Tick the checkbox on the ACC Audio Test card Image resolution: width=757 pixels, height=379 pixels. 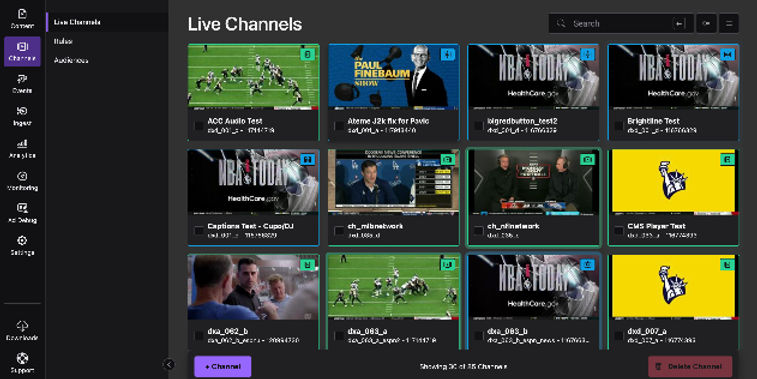click(x=198, y=126)
